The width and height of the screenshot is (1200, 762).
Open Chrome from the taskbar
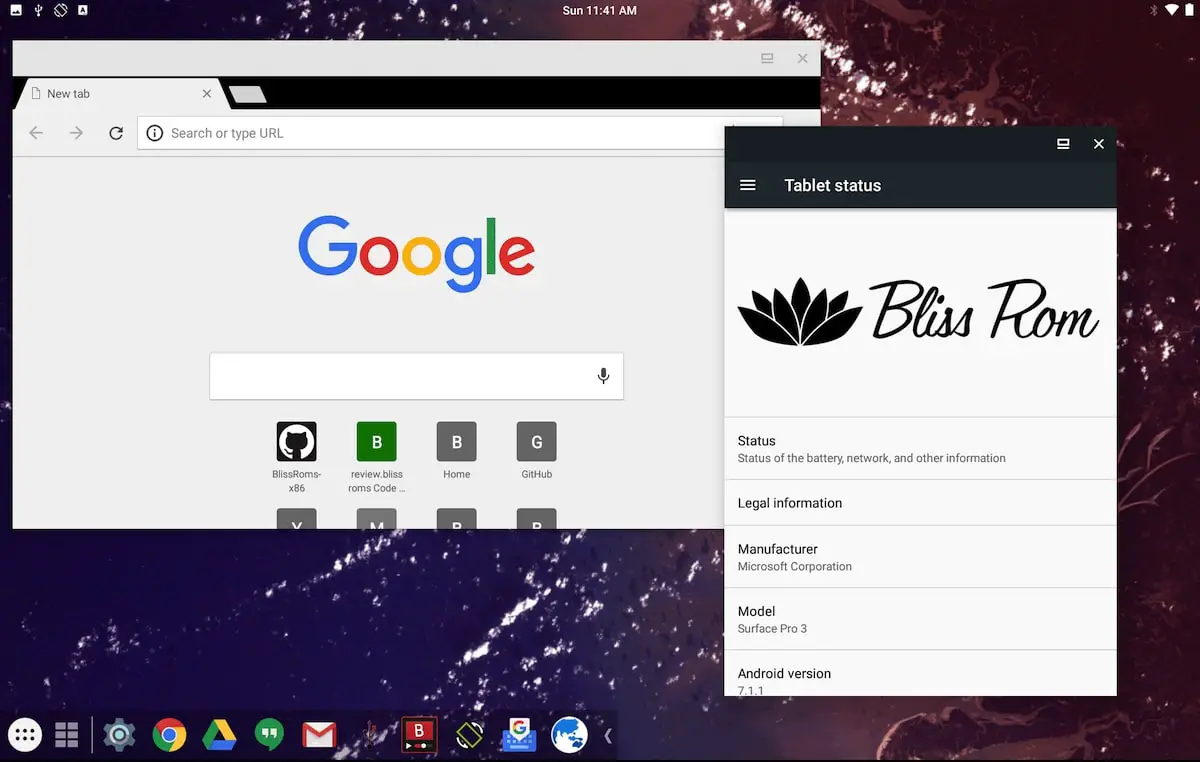169,736
